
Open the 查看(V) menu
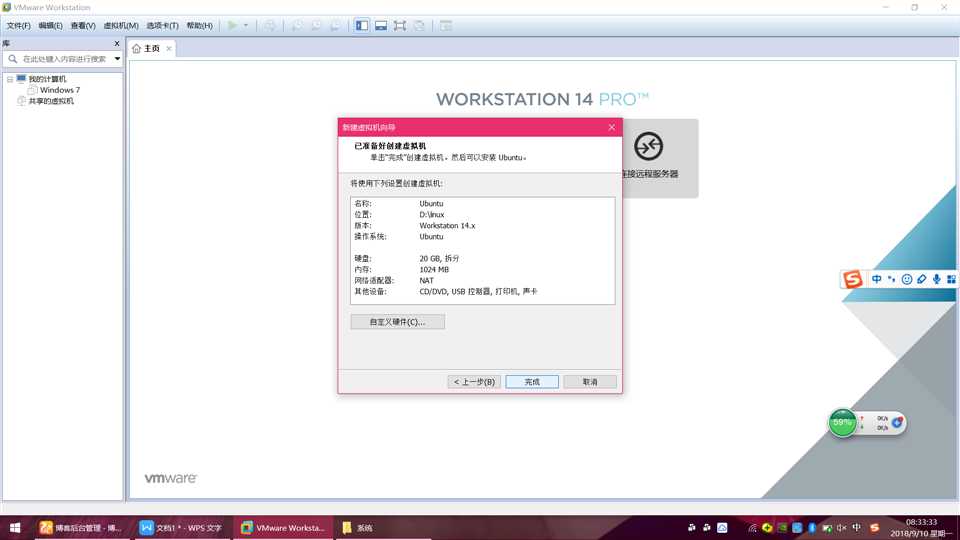pyautogui.click(x=83, y=26)
